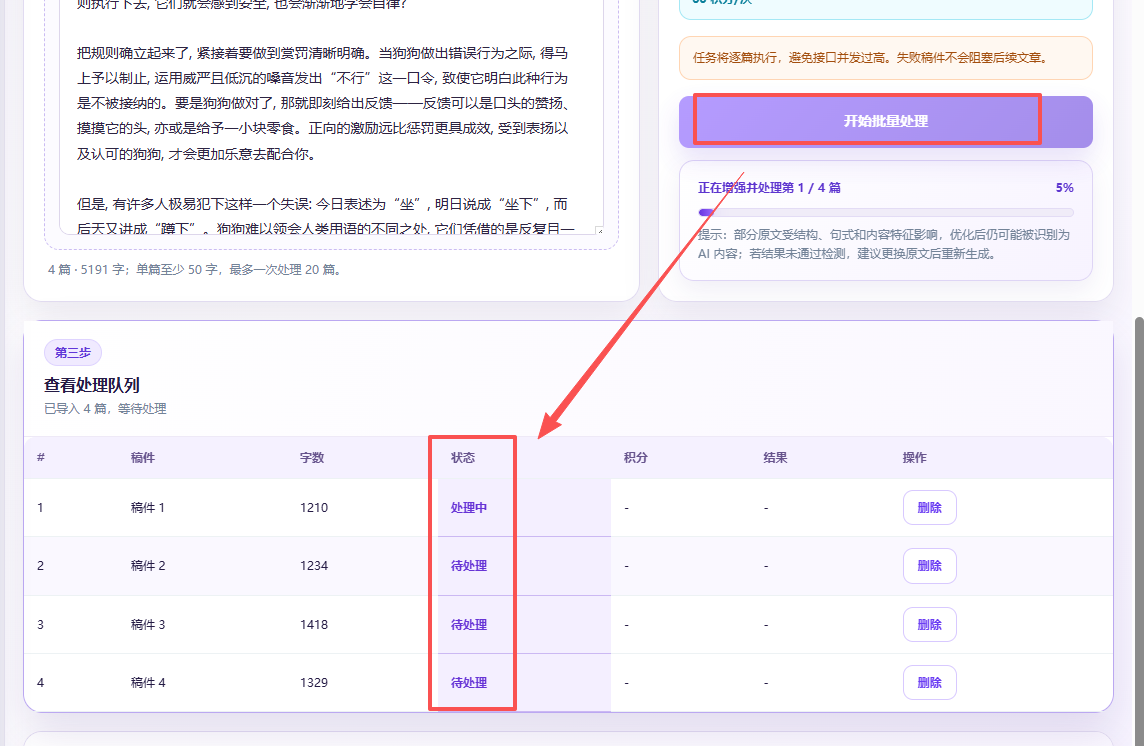1144x746 pixels.
Task: Click the 积分 column header
Action: (x=635, y=458)
